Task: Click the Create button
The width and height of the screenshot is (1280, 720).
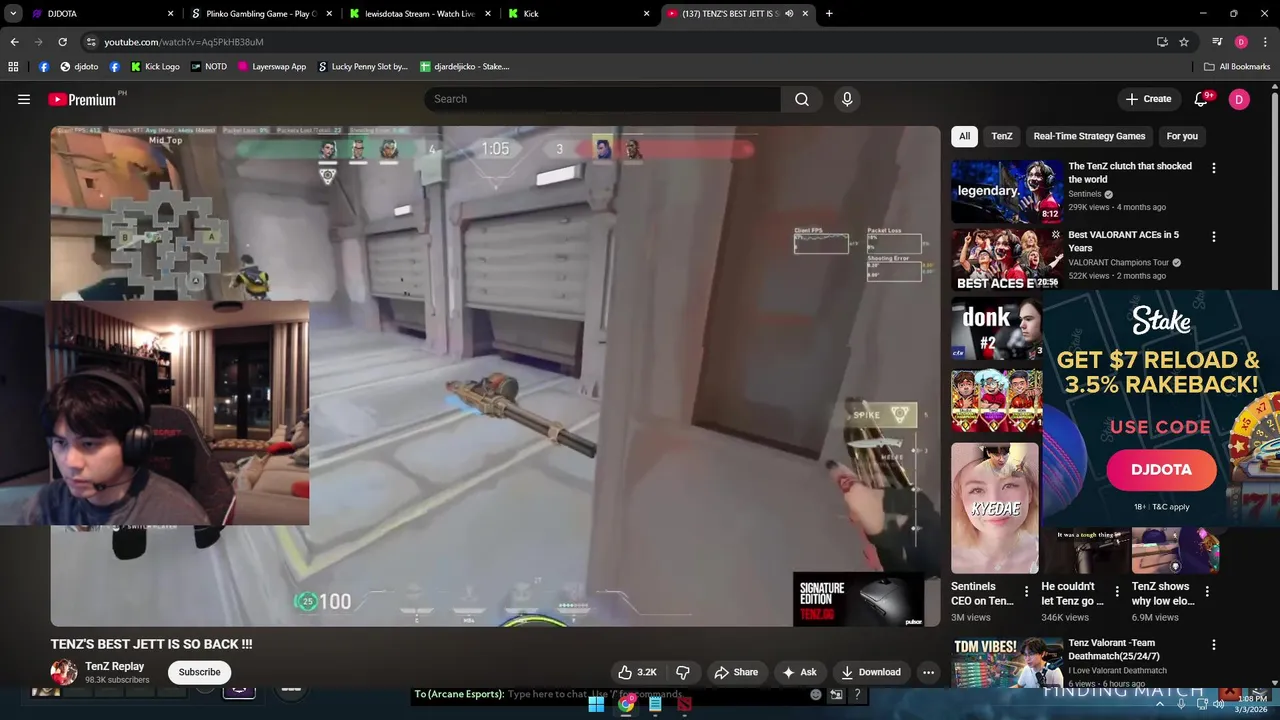Action: coord(1148,99)
